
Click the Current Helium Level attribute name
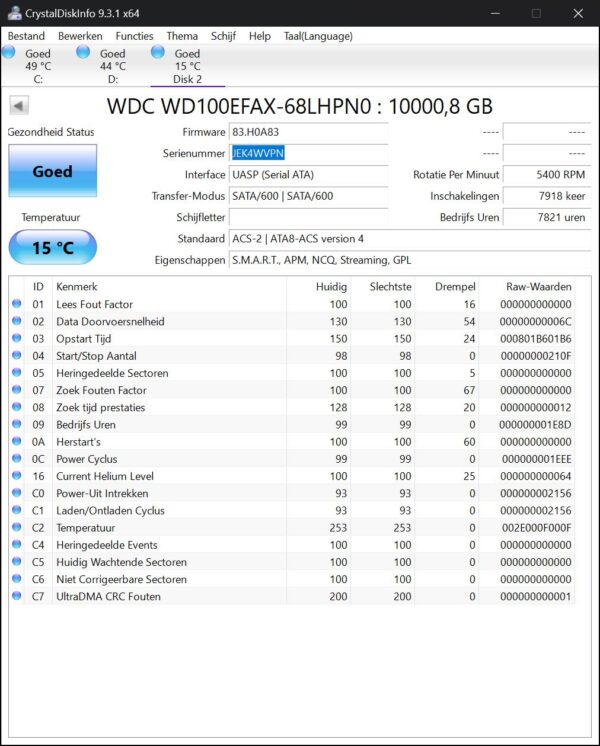[x=105, y=476]
